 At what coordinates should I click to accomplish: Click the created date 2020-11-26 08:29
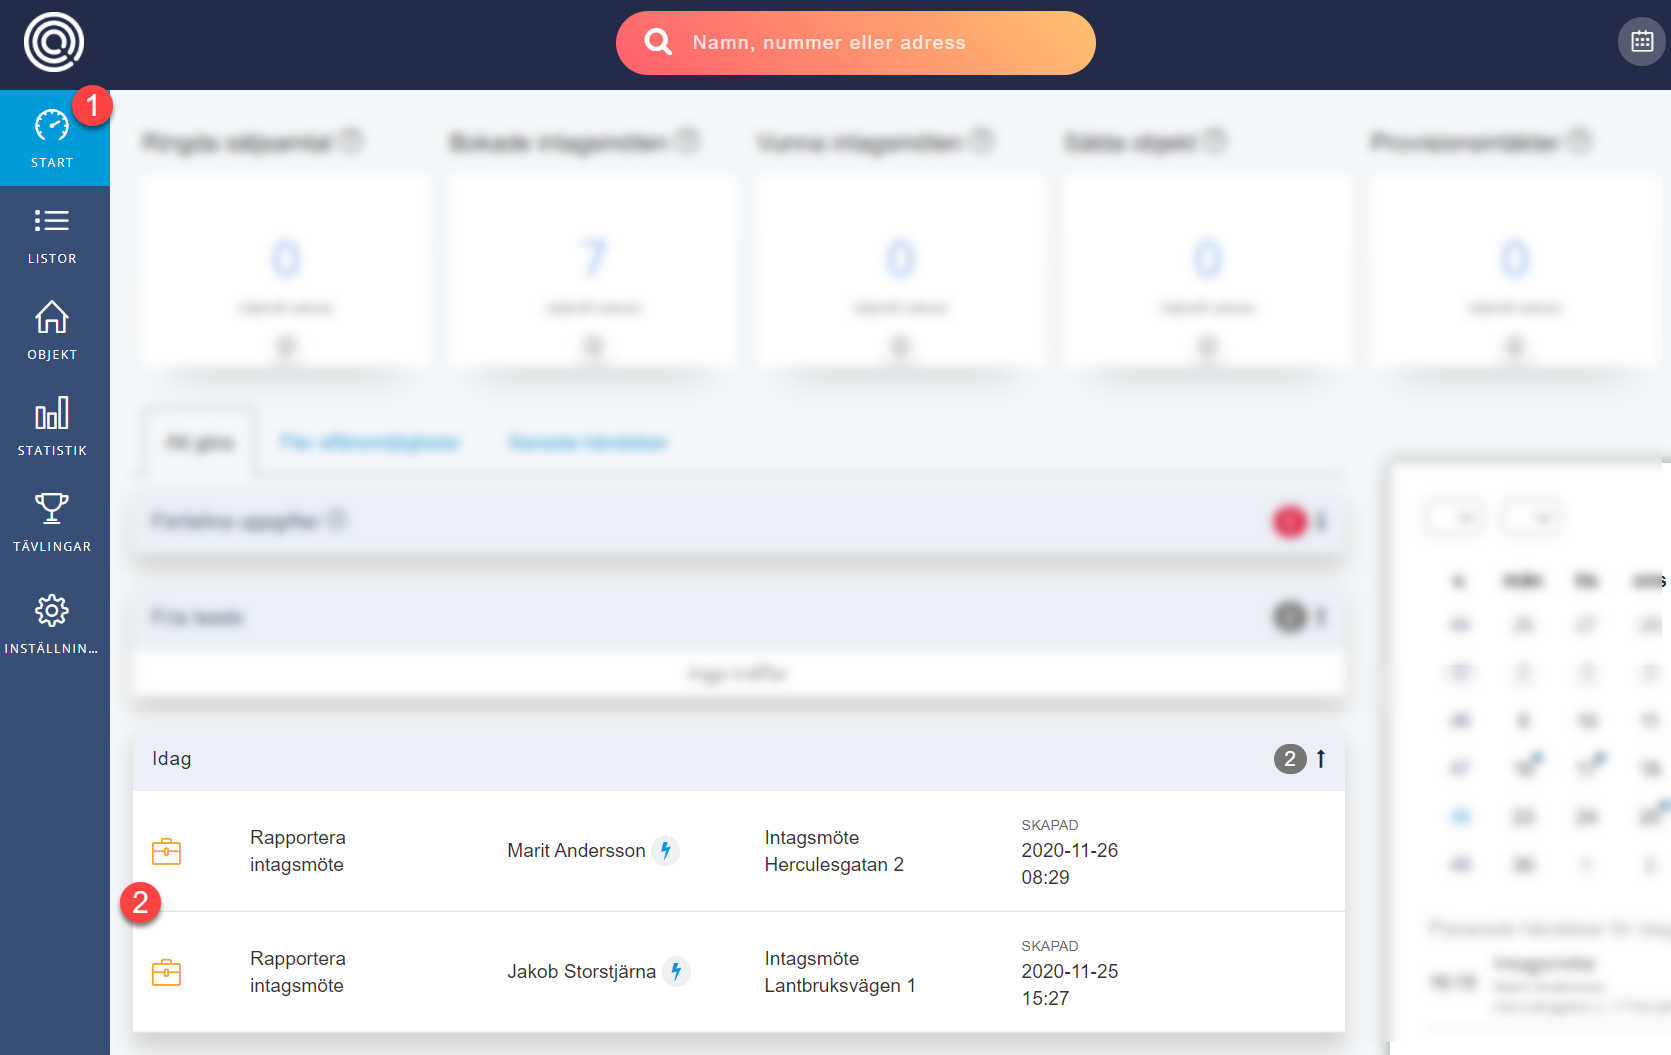pos(1069,864)
